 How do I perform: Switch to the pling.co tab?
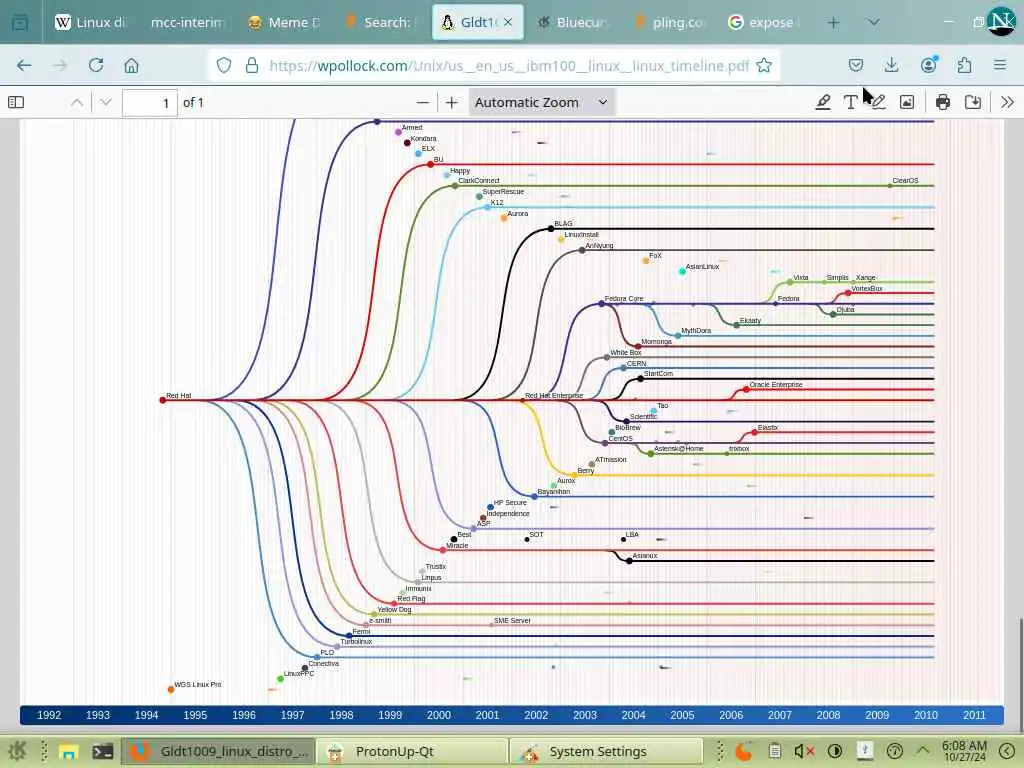point(669,22)
